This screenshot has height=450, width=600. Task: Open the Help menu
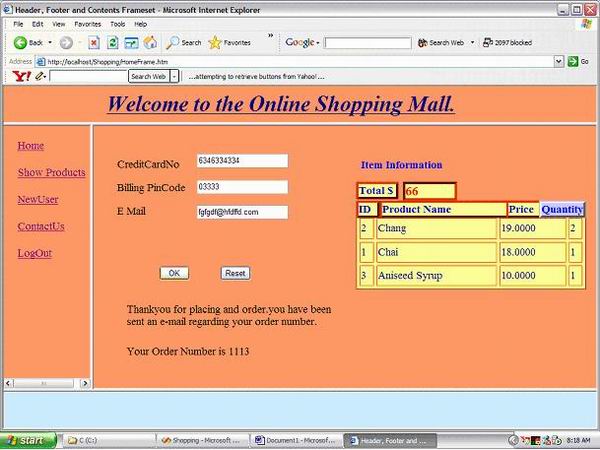(140, 24)
